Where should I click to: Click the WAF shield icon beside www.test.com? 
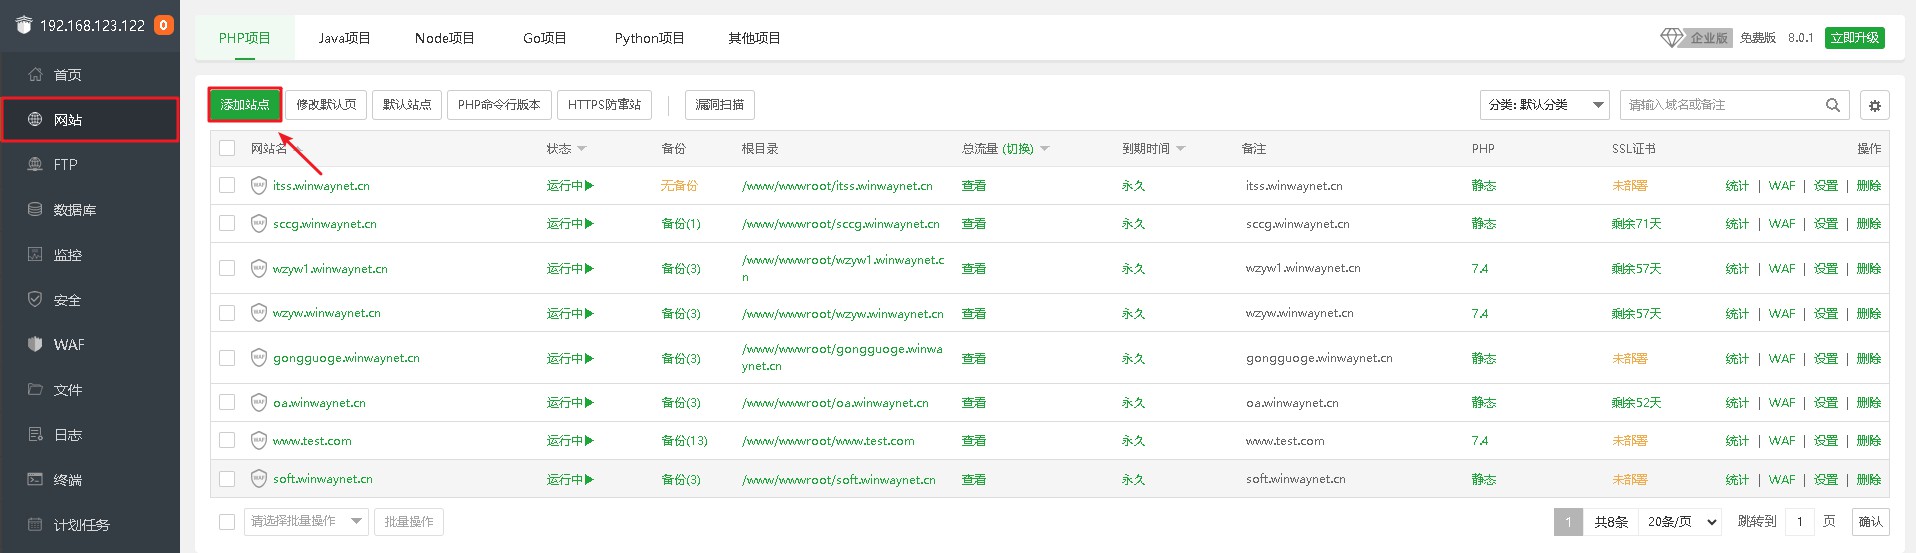(x=258, y=440)
